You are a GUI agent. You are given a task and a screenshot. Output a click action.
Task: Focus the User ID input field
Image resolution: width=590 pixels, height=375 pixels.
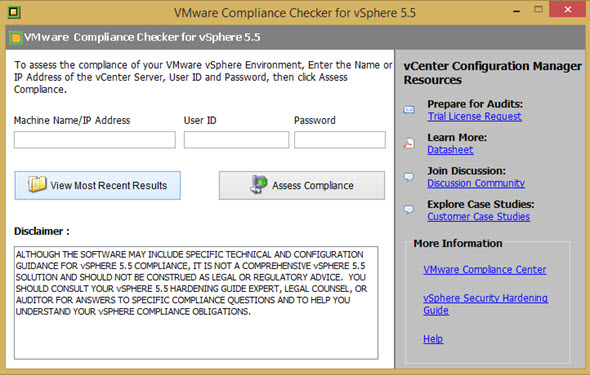pyautogui.click(x=236, y=140)
